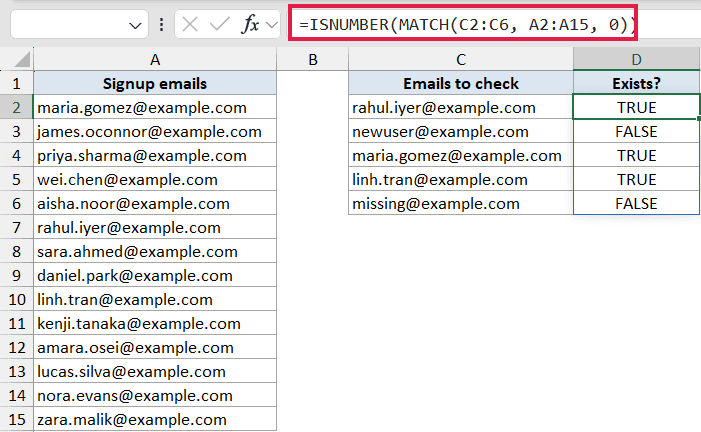The height and width of the screenshot is (432, 701).
Task: Select row 12 header
Action: point(17,347)
